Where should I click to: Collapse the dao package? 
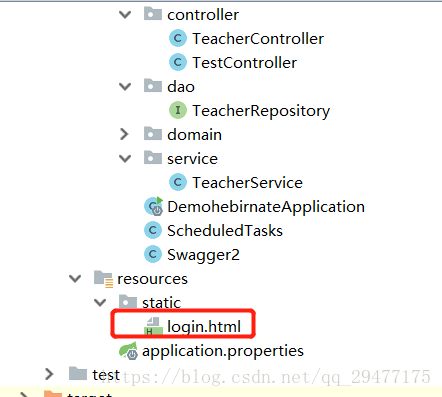pos(125,86)
